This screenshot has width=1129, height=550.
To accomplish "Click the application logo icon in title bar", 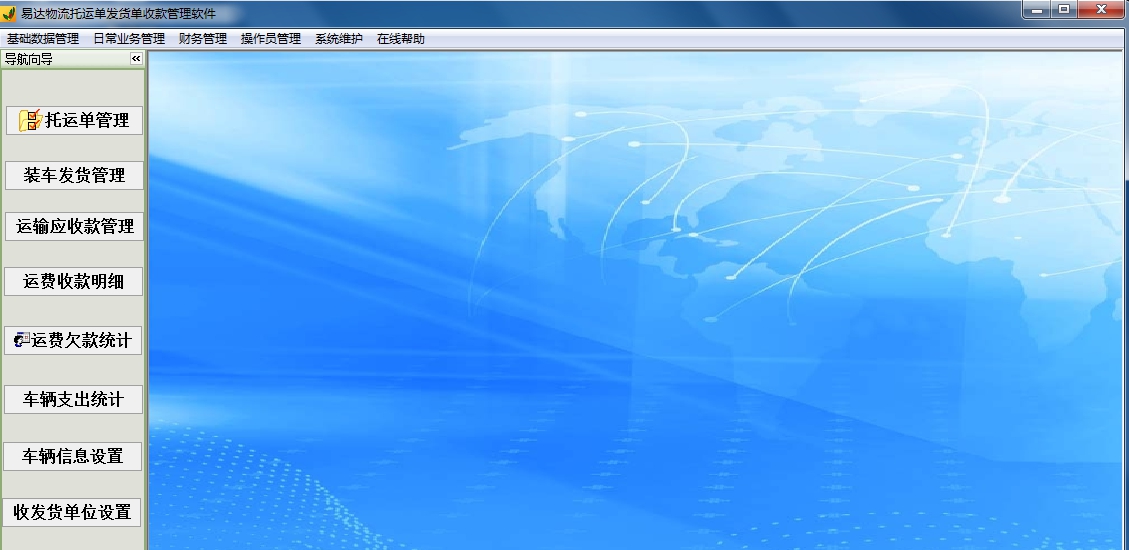I will (x=9, y=14).
